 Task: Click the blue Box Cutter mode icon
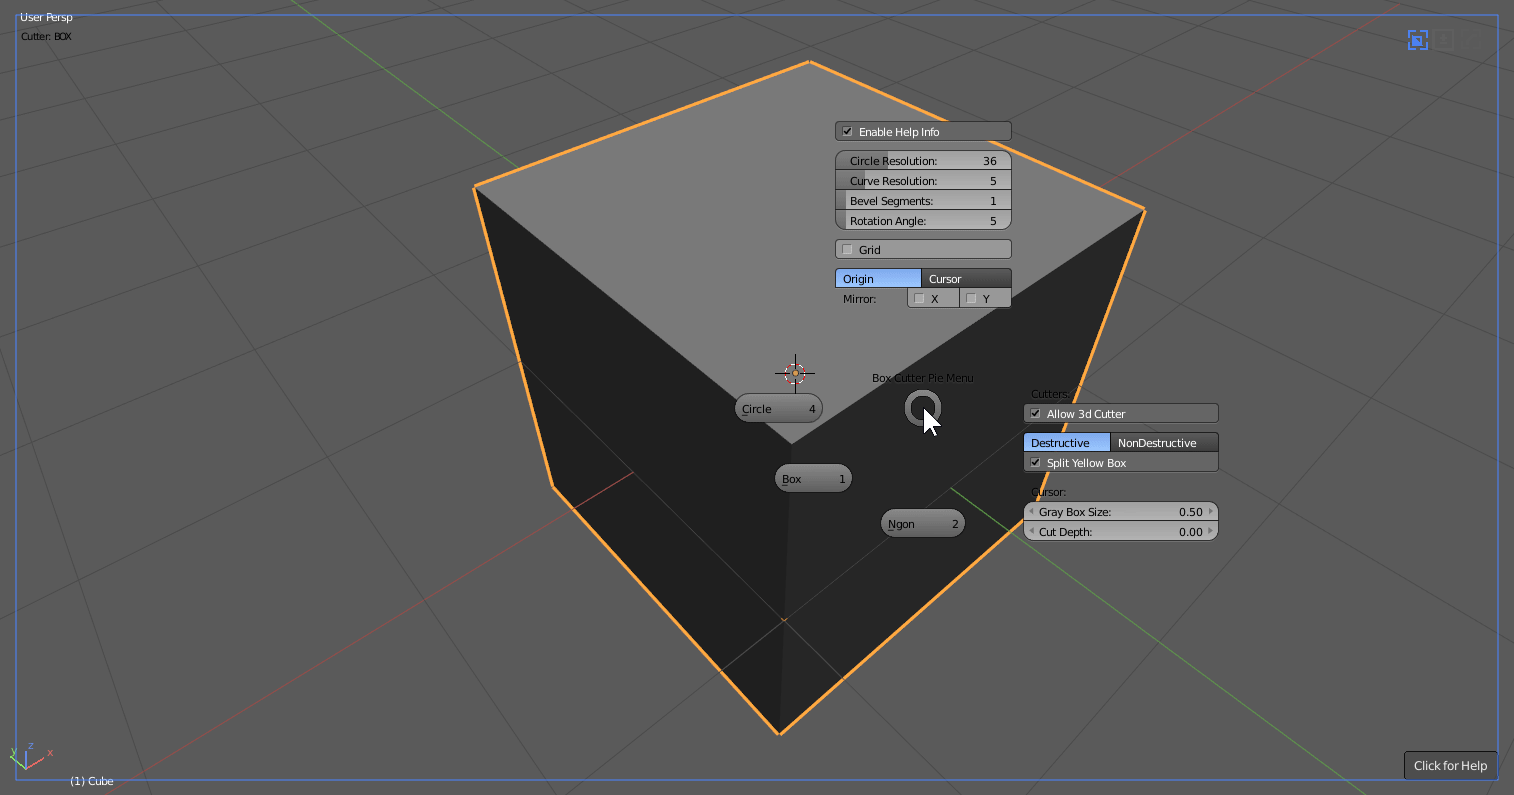1417,40
